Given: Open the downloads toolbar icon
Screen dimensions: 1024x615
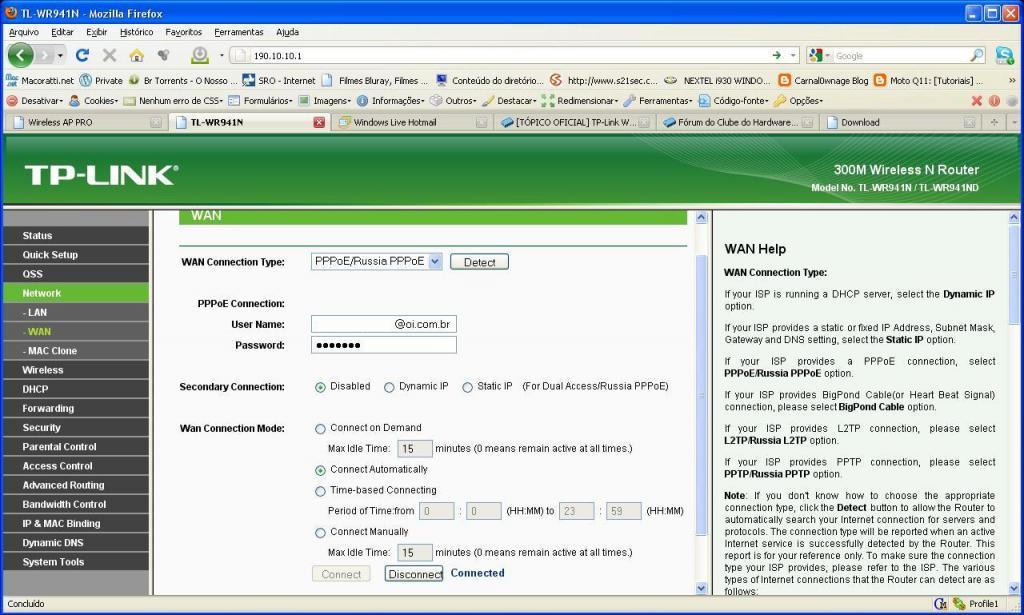Looking at the screenshot, I should (x=199, y=55).
